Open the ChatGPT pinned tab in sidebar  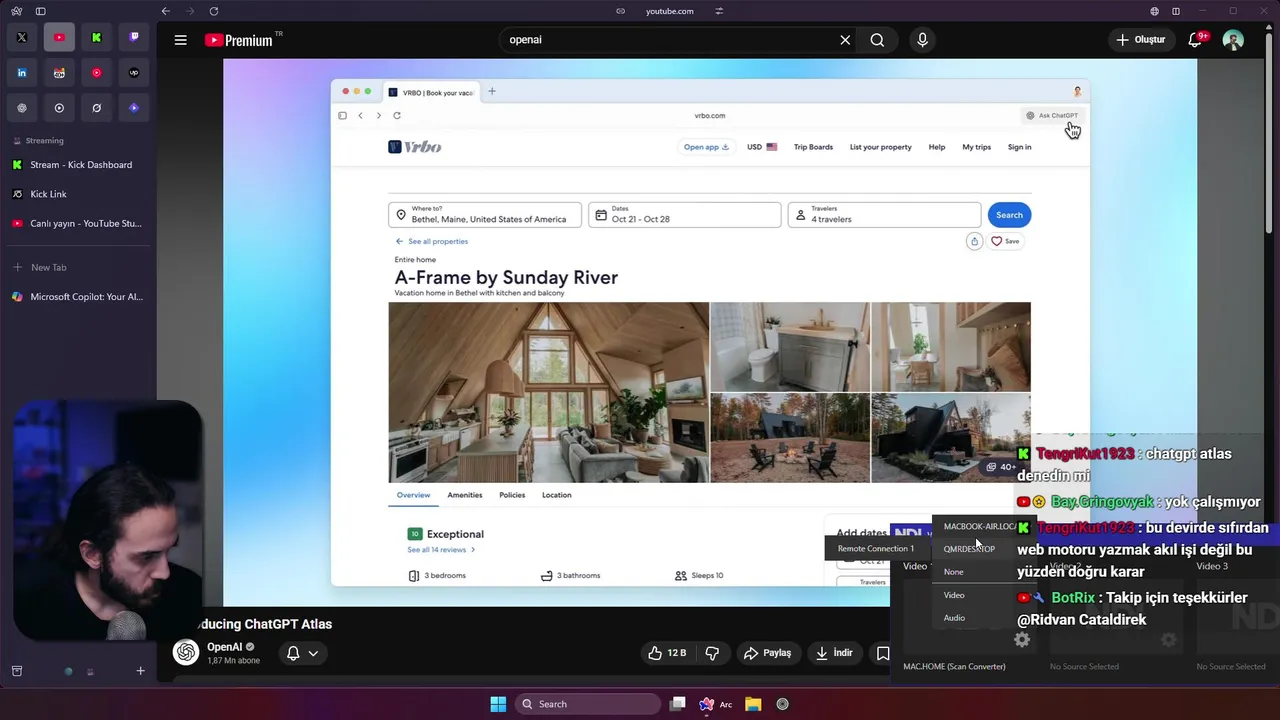(21, 108)
